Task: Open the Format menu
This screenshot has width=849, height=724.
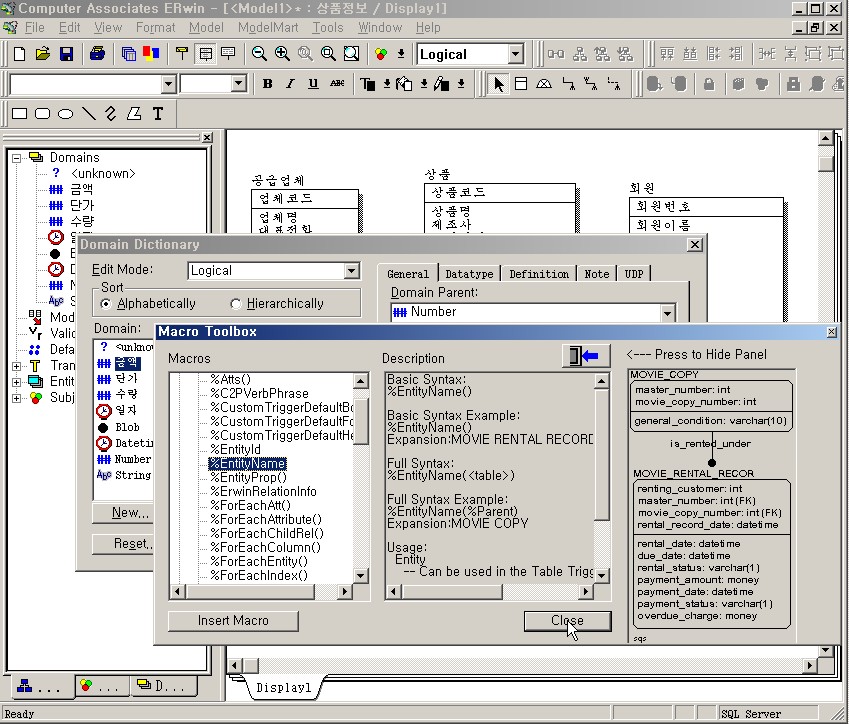Action: click(x=155, y=27)
